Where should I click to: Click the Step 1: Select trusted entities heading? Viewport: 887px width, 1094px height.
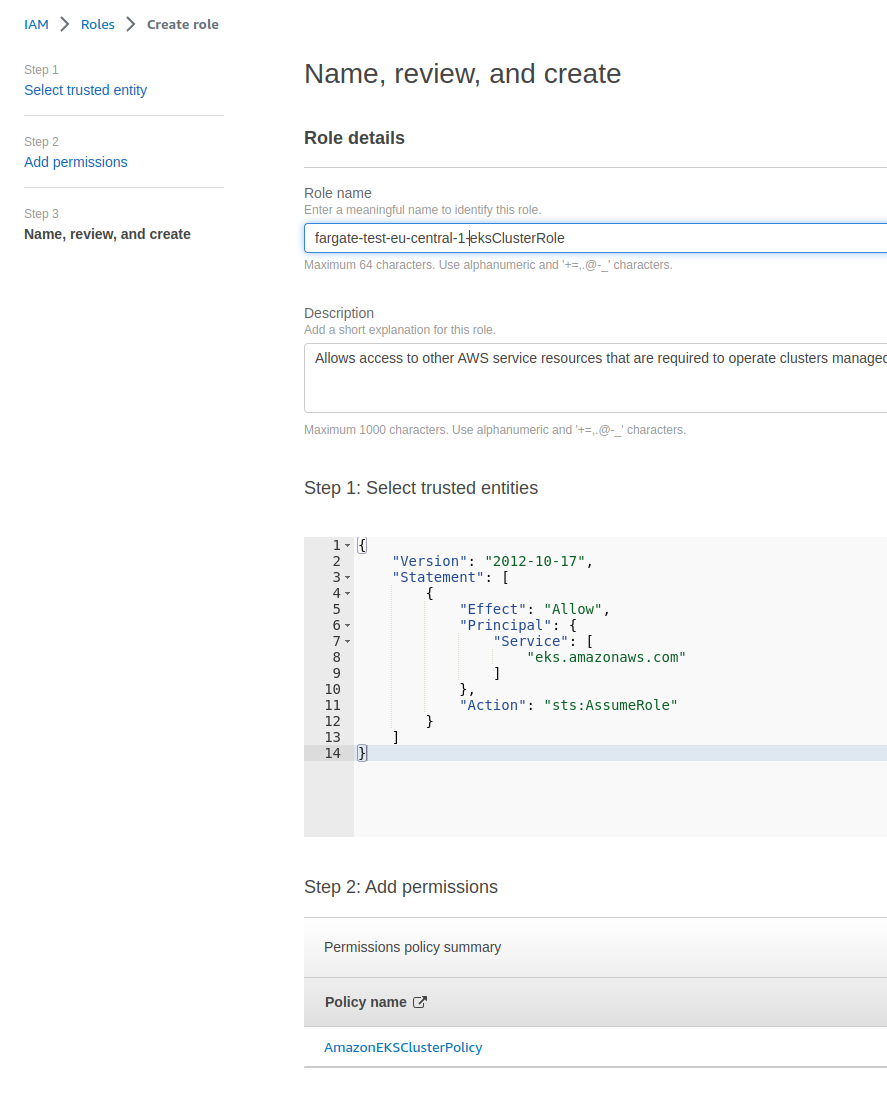pyautogui.click(x=421, y=488)
